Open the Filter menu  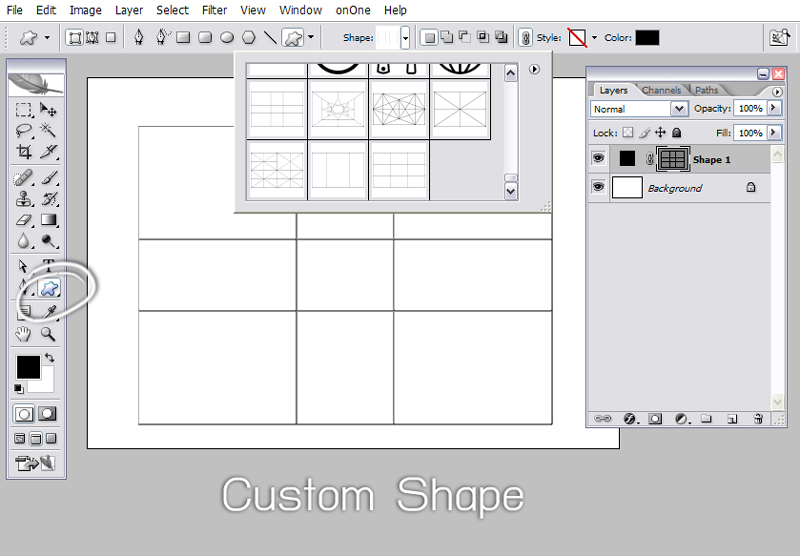point(214,10)
